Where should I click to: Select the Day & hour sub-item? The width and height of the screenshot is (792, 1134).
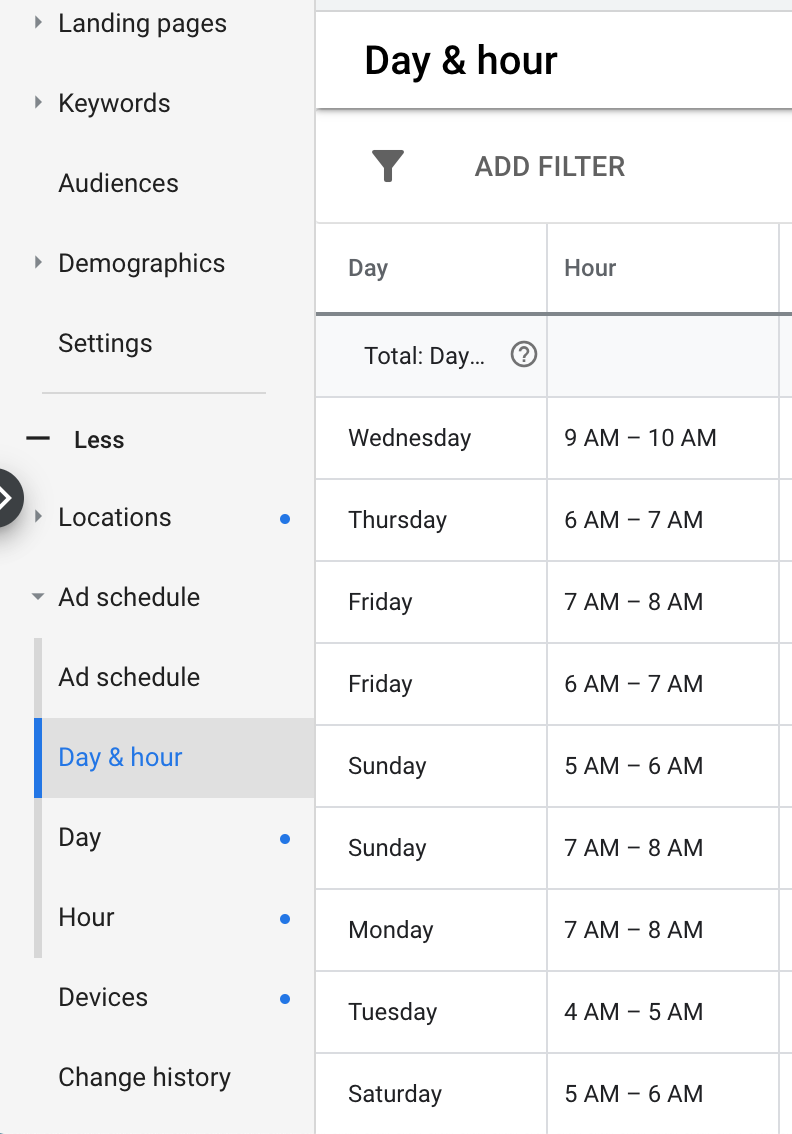[x=121, y=757]
